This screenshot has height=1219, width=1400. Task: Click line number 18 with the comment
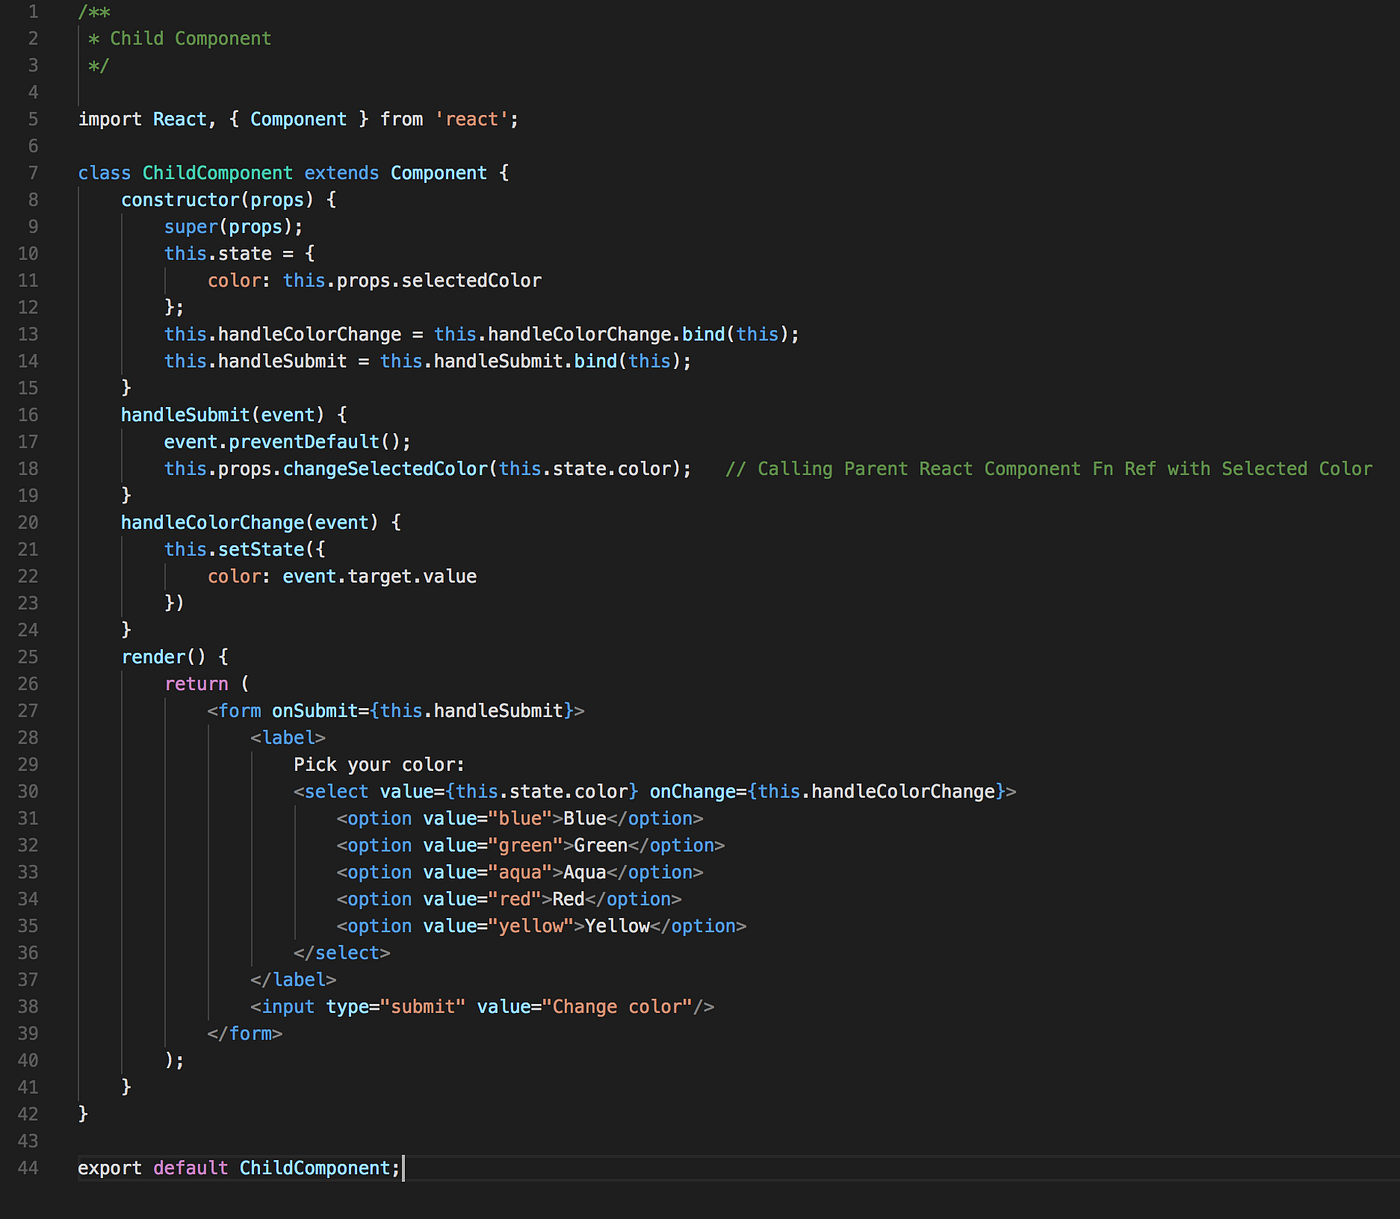[x=28, y=468]
